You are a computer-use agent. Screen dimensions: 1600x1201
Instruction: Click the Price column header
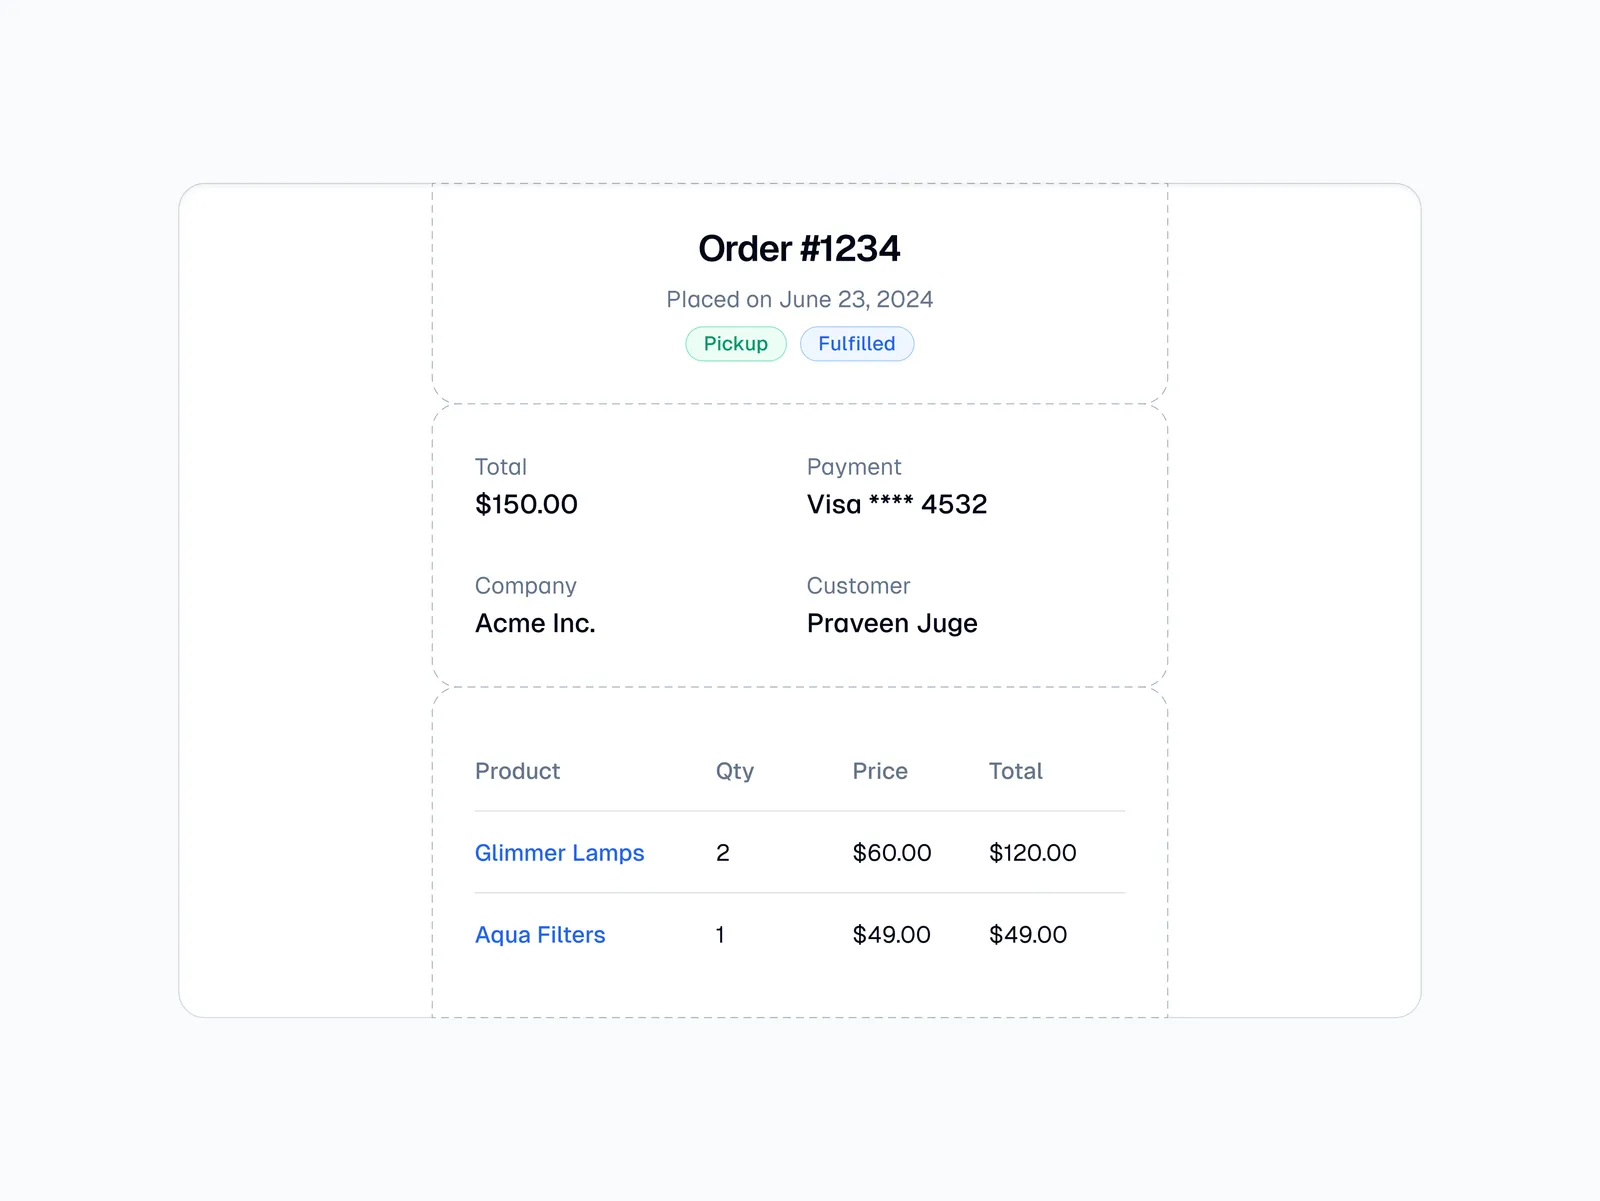[x=880, y=771]
